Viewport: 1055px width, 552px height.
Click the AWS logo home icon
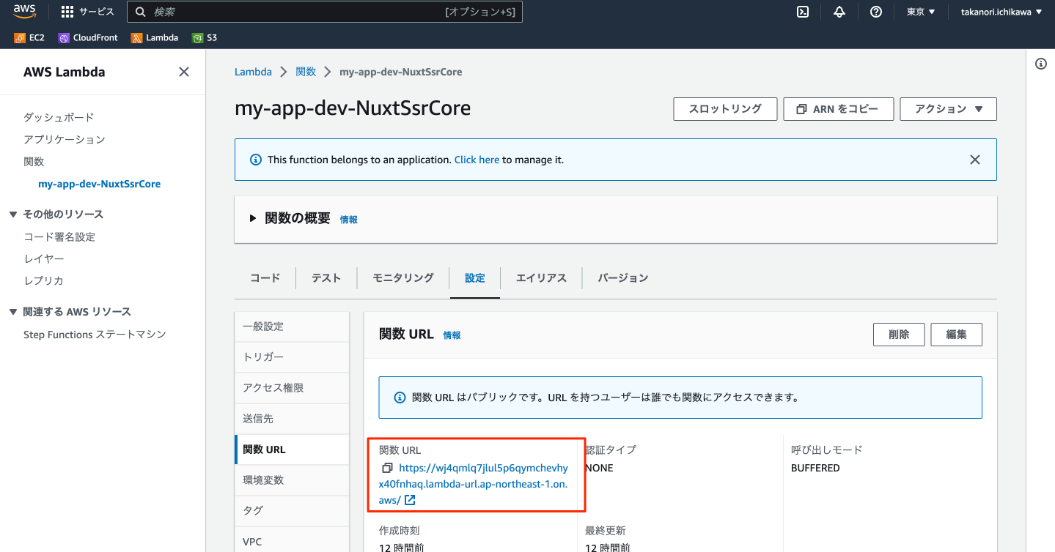point(24,11)
